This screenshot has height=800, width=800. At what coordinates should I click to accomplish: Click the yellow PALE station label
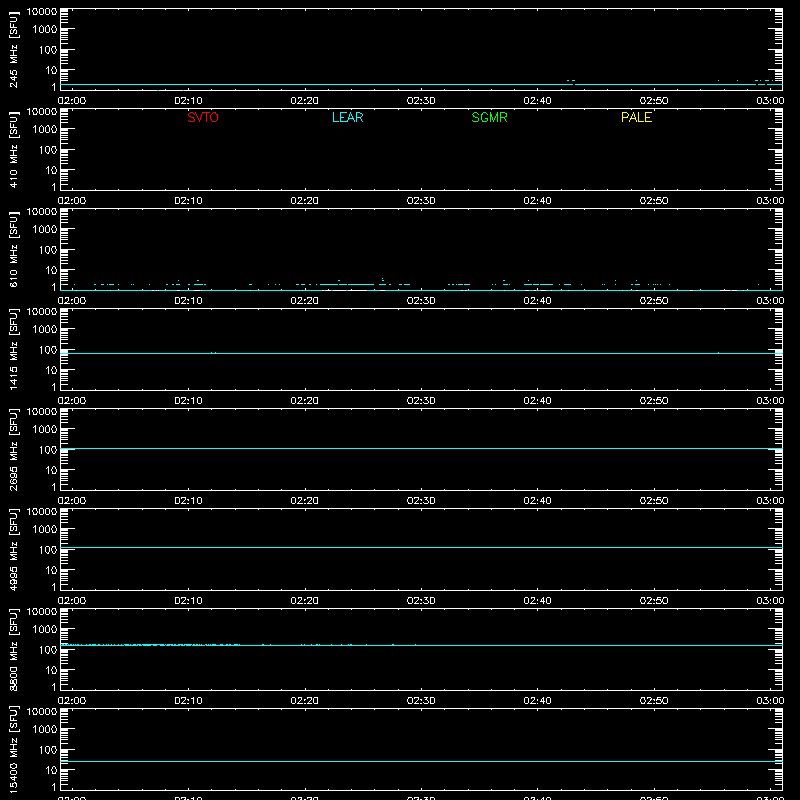click(x=636, y=117)
